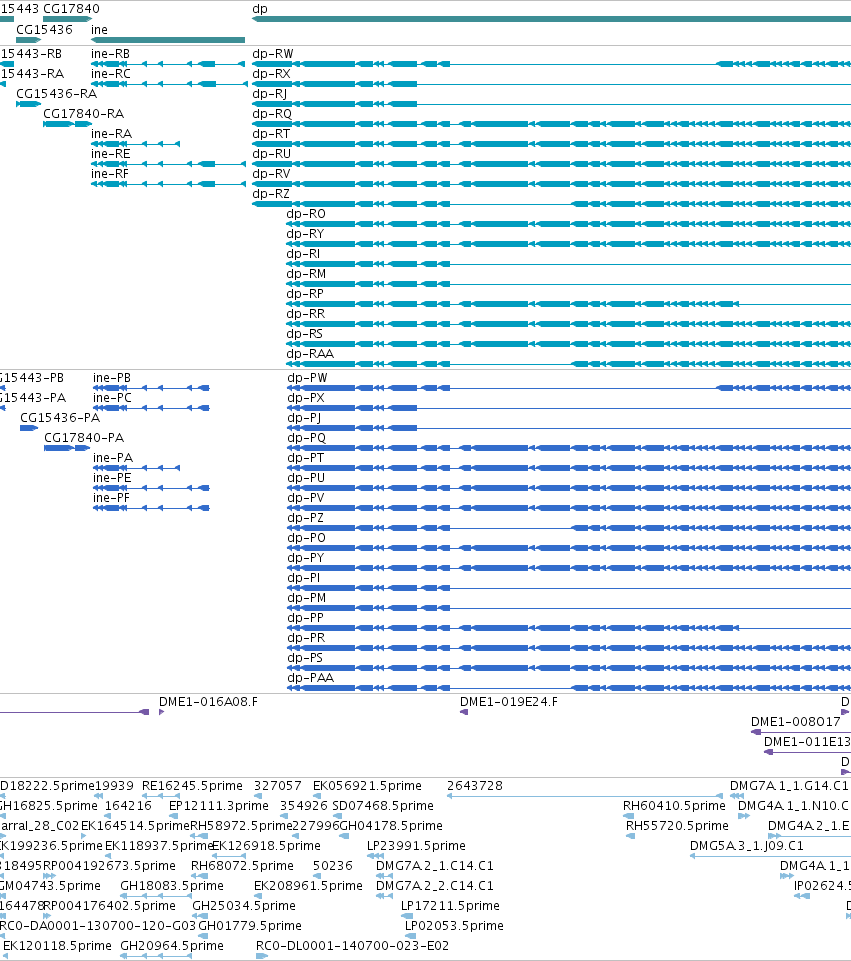Viewport: 851px width, 961px height.
Task: Select protein label dp-PY
Action: [x=306, y=558]
